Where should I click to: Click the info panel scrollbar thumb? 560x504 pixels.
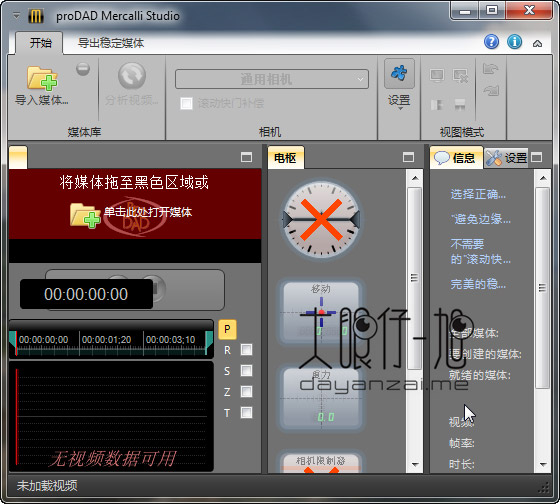click(543, 288)
